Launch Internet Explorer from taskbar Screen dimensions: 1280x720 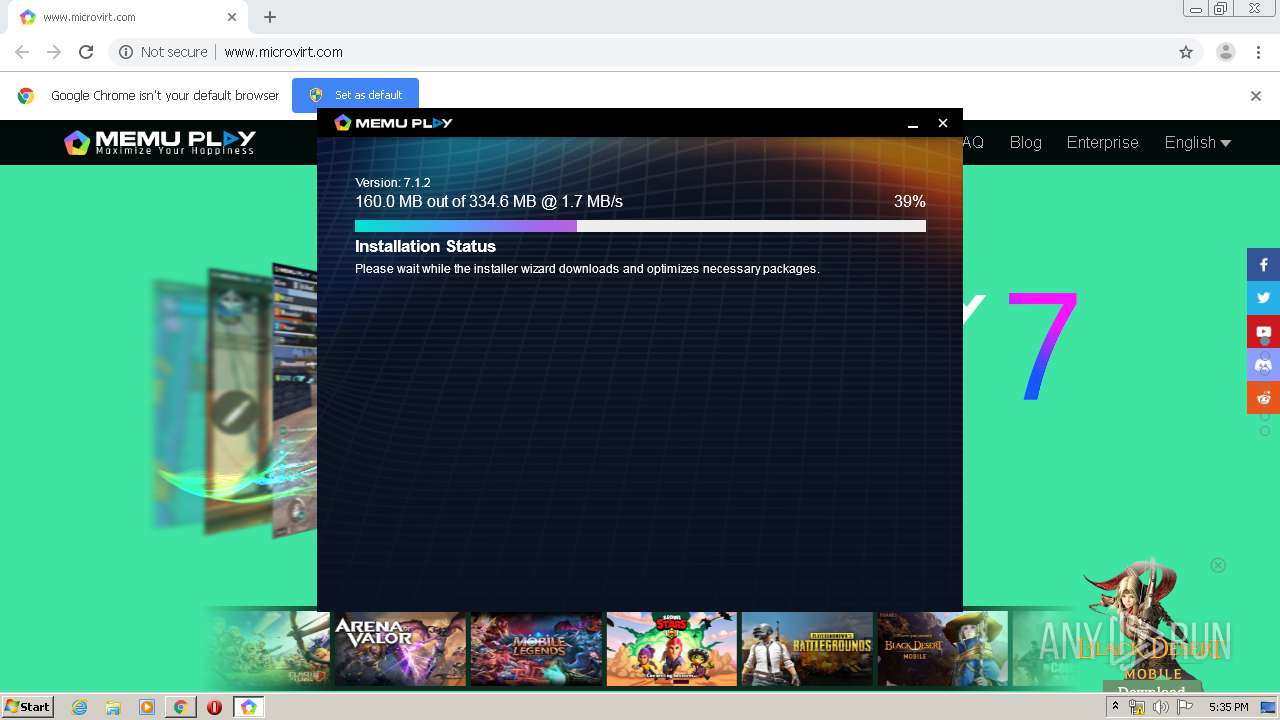(79, 707)
